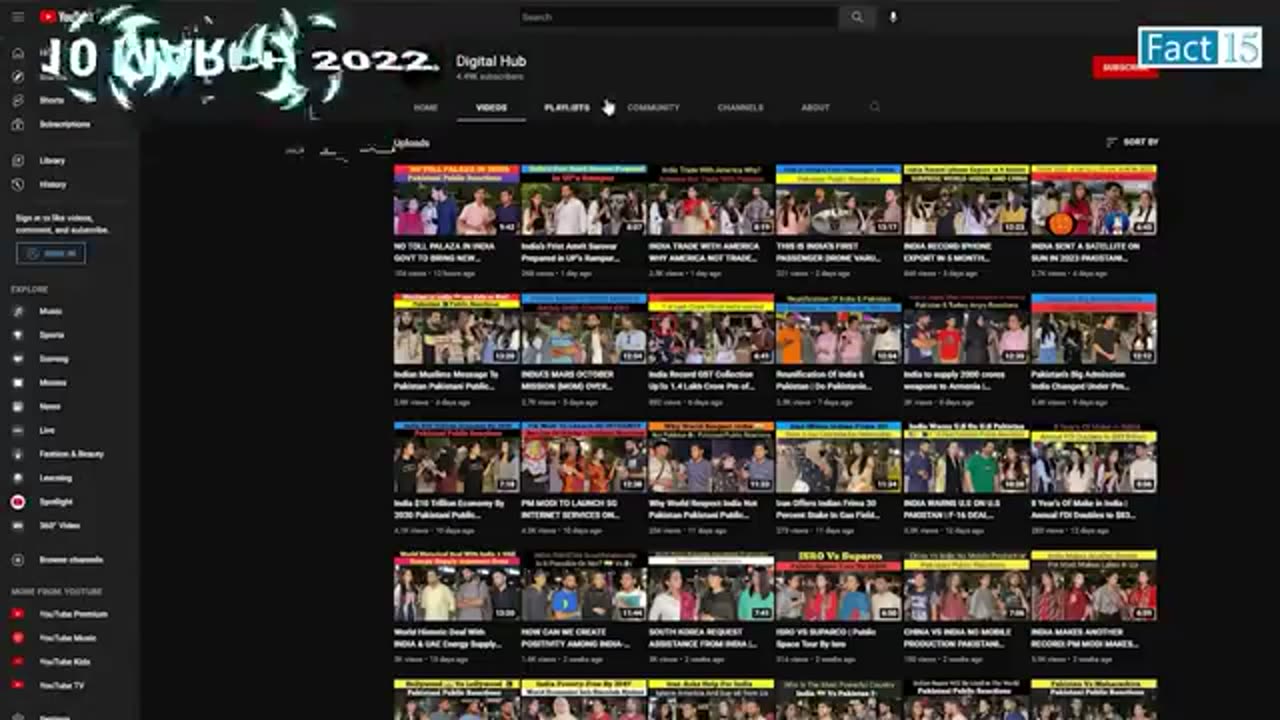Click inside the Search field
This screenshot has width=1280, height=720.
[x=678, y=17]
